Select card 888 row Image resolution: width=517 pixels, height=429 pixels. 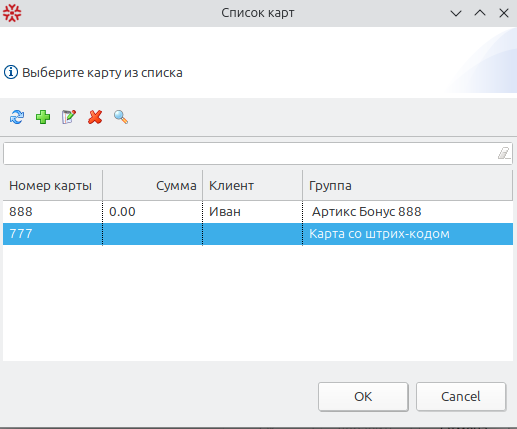(x=258, y=212)
